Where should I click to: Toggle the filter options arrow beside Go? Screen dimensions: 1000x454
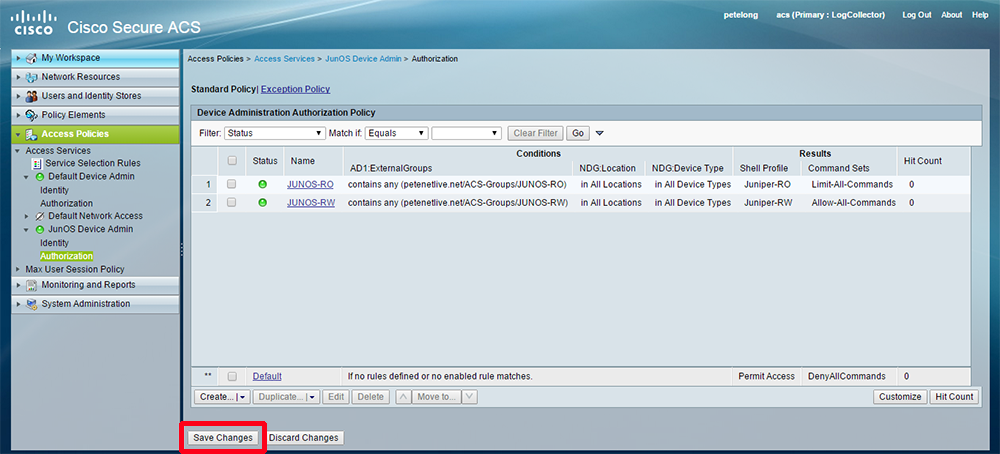(x=599, y=133)
